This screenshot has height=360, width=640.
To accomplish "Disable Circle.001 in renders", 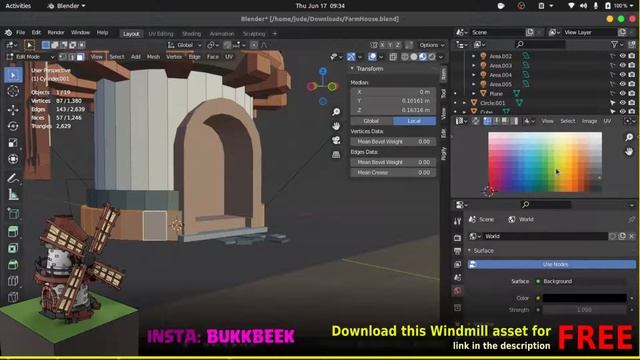I will (x=631, y=103).
